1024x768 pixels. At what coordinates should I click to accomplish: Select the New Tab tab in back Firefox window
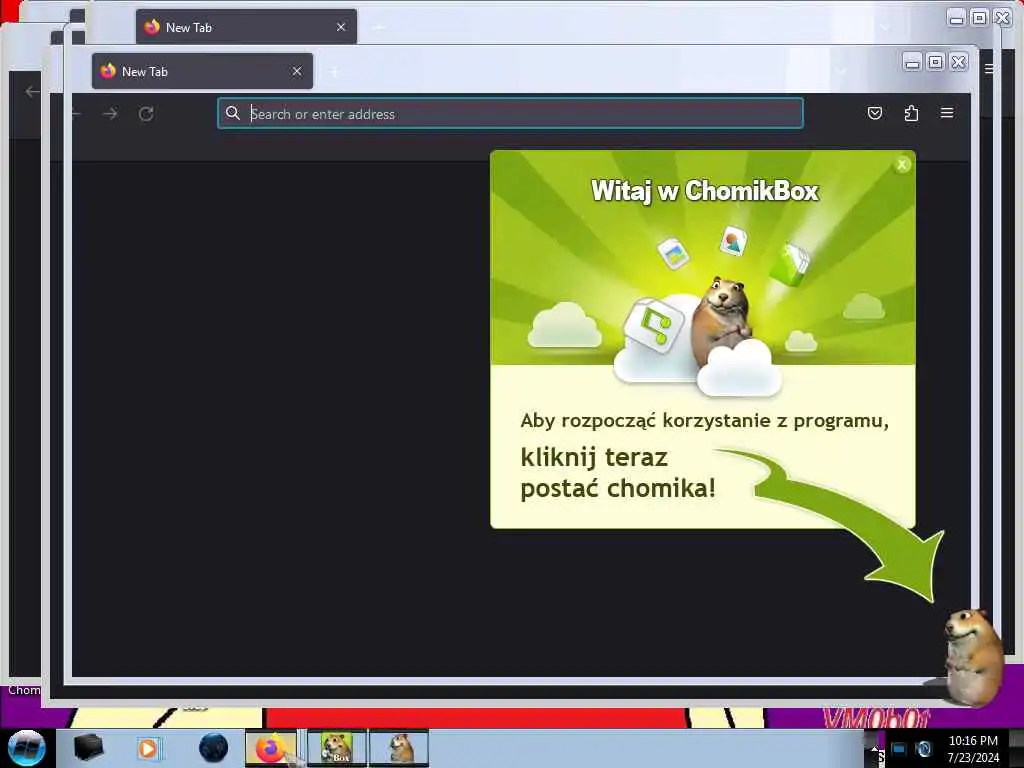click(x=246, y=27)
